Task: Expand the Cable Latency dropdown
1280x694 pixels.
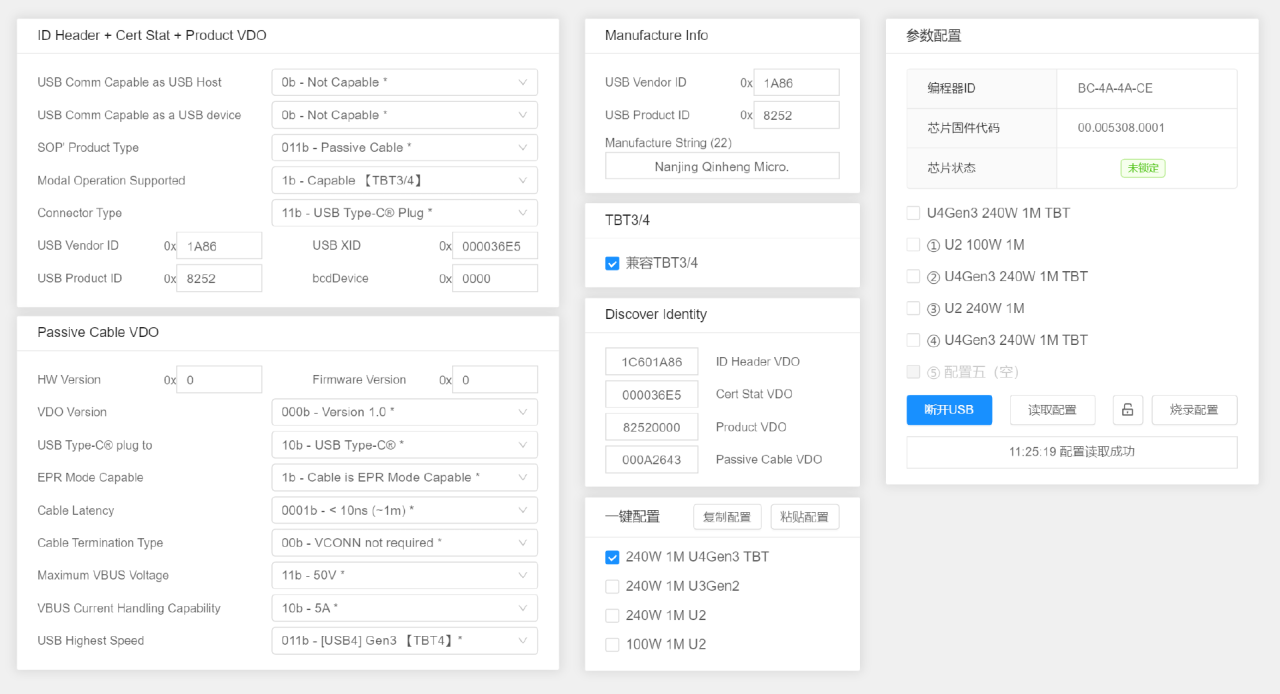Action: point(404,511)
